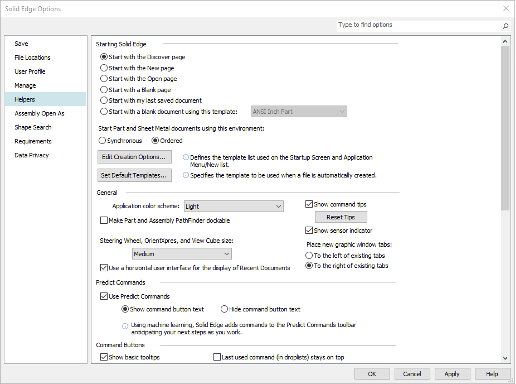This screenshot has height=384, width=516.
Task: Click the search magnifier icon
Action: click(x=505, y=26)
